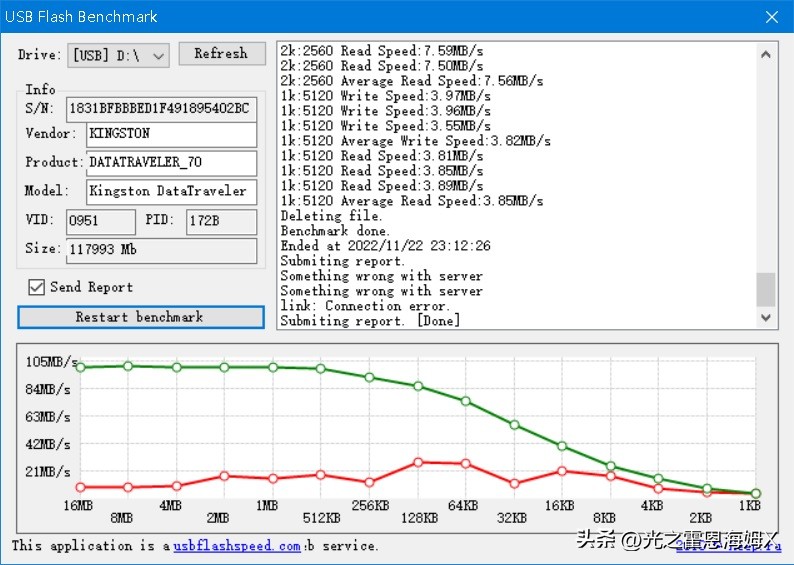Screen dimensions: 794x565
Task: Click the Benchmark done log line
Action: click(330, 231)
